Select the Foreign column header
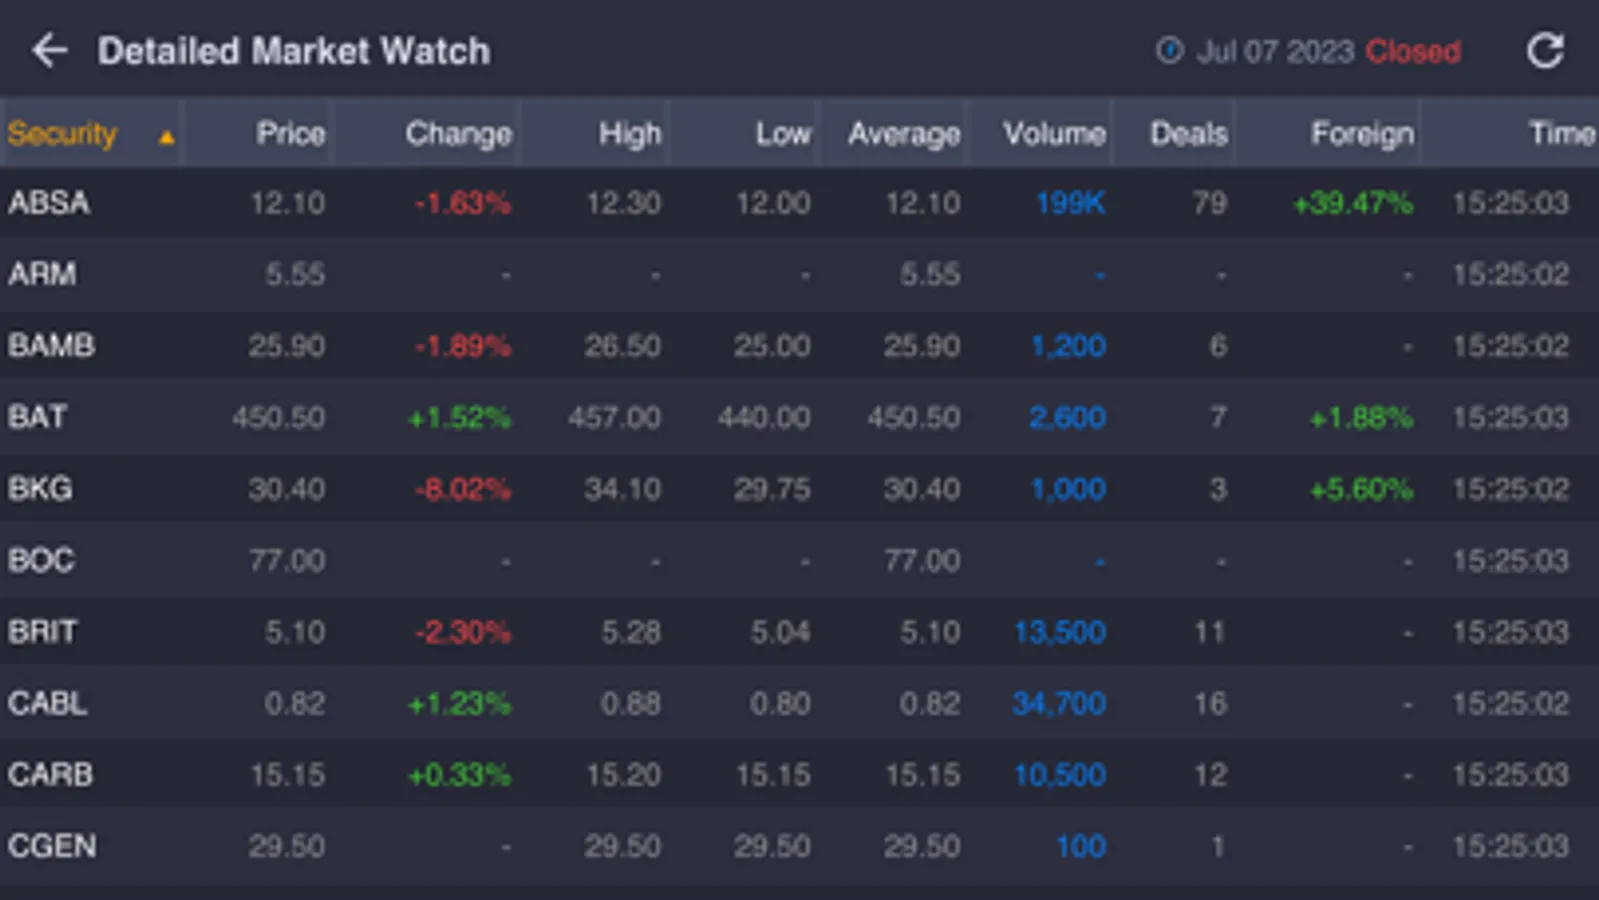Image resolution: width=1599 pixels, height=900 pixels. pos(1362,133)
